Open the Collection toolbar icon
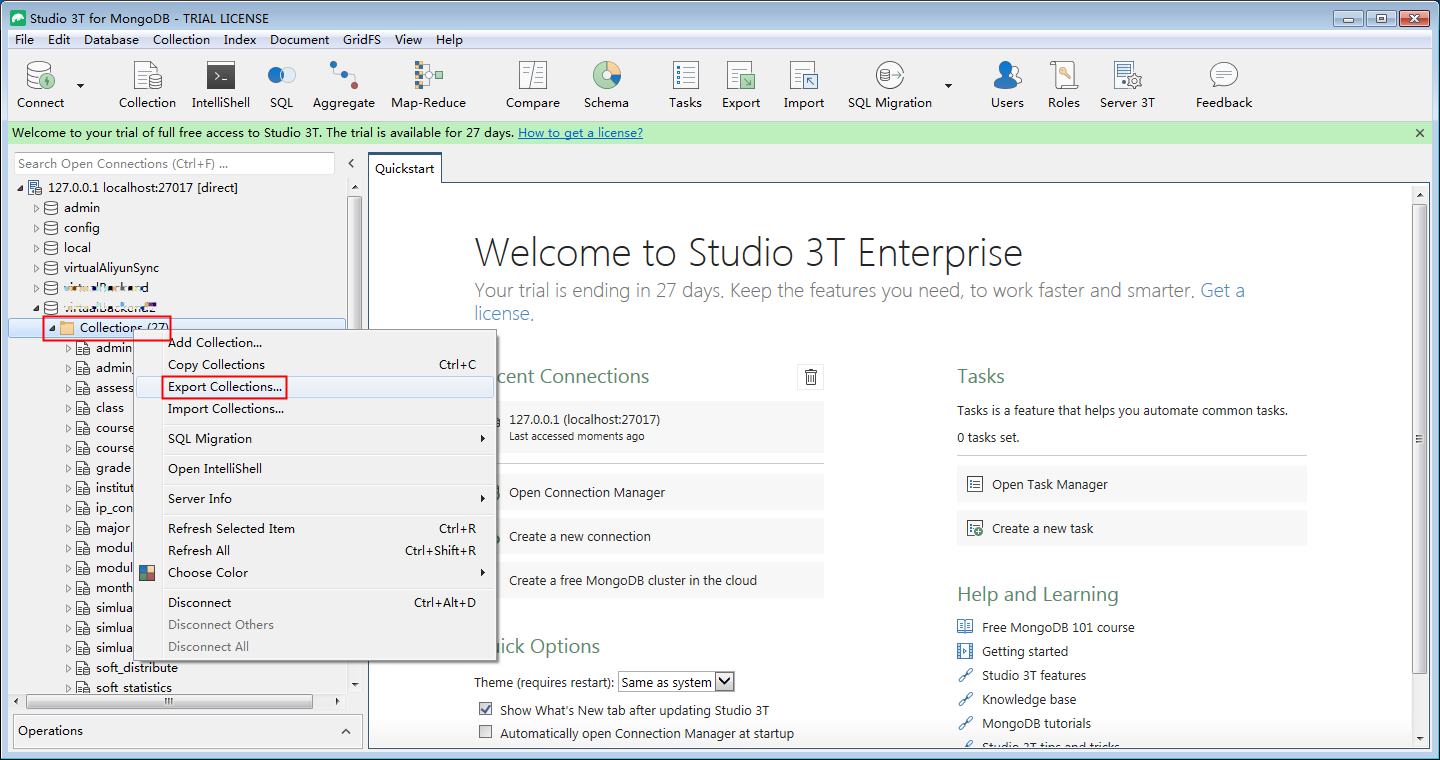The height and width of the screenshot is (760, 1440). [x=147, y=76]
